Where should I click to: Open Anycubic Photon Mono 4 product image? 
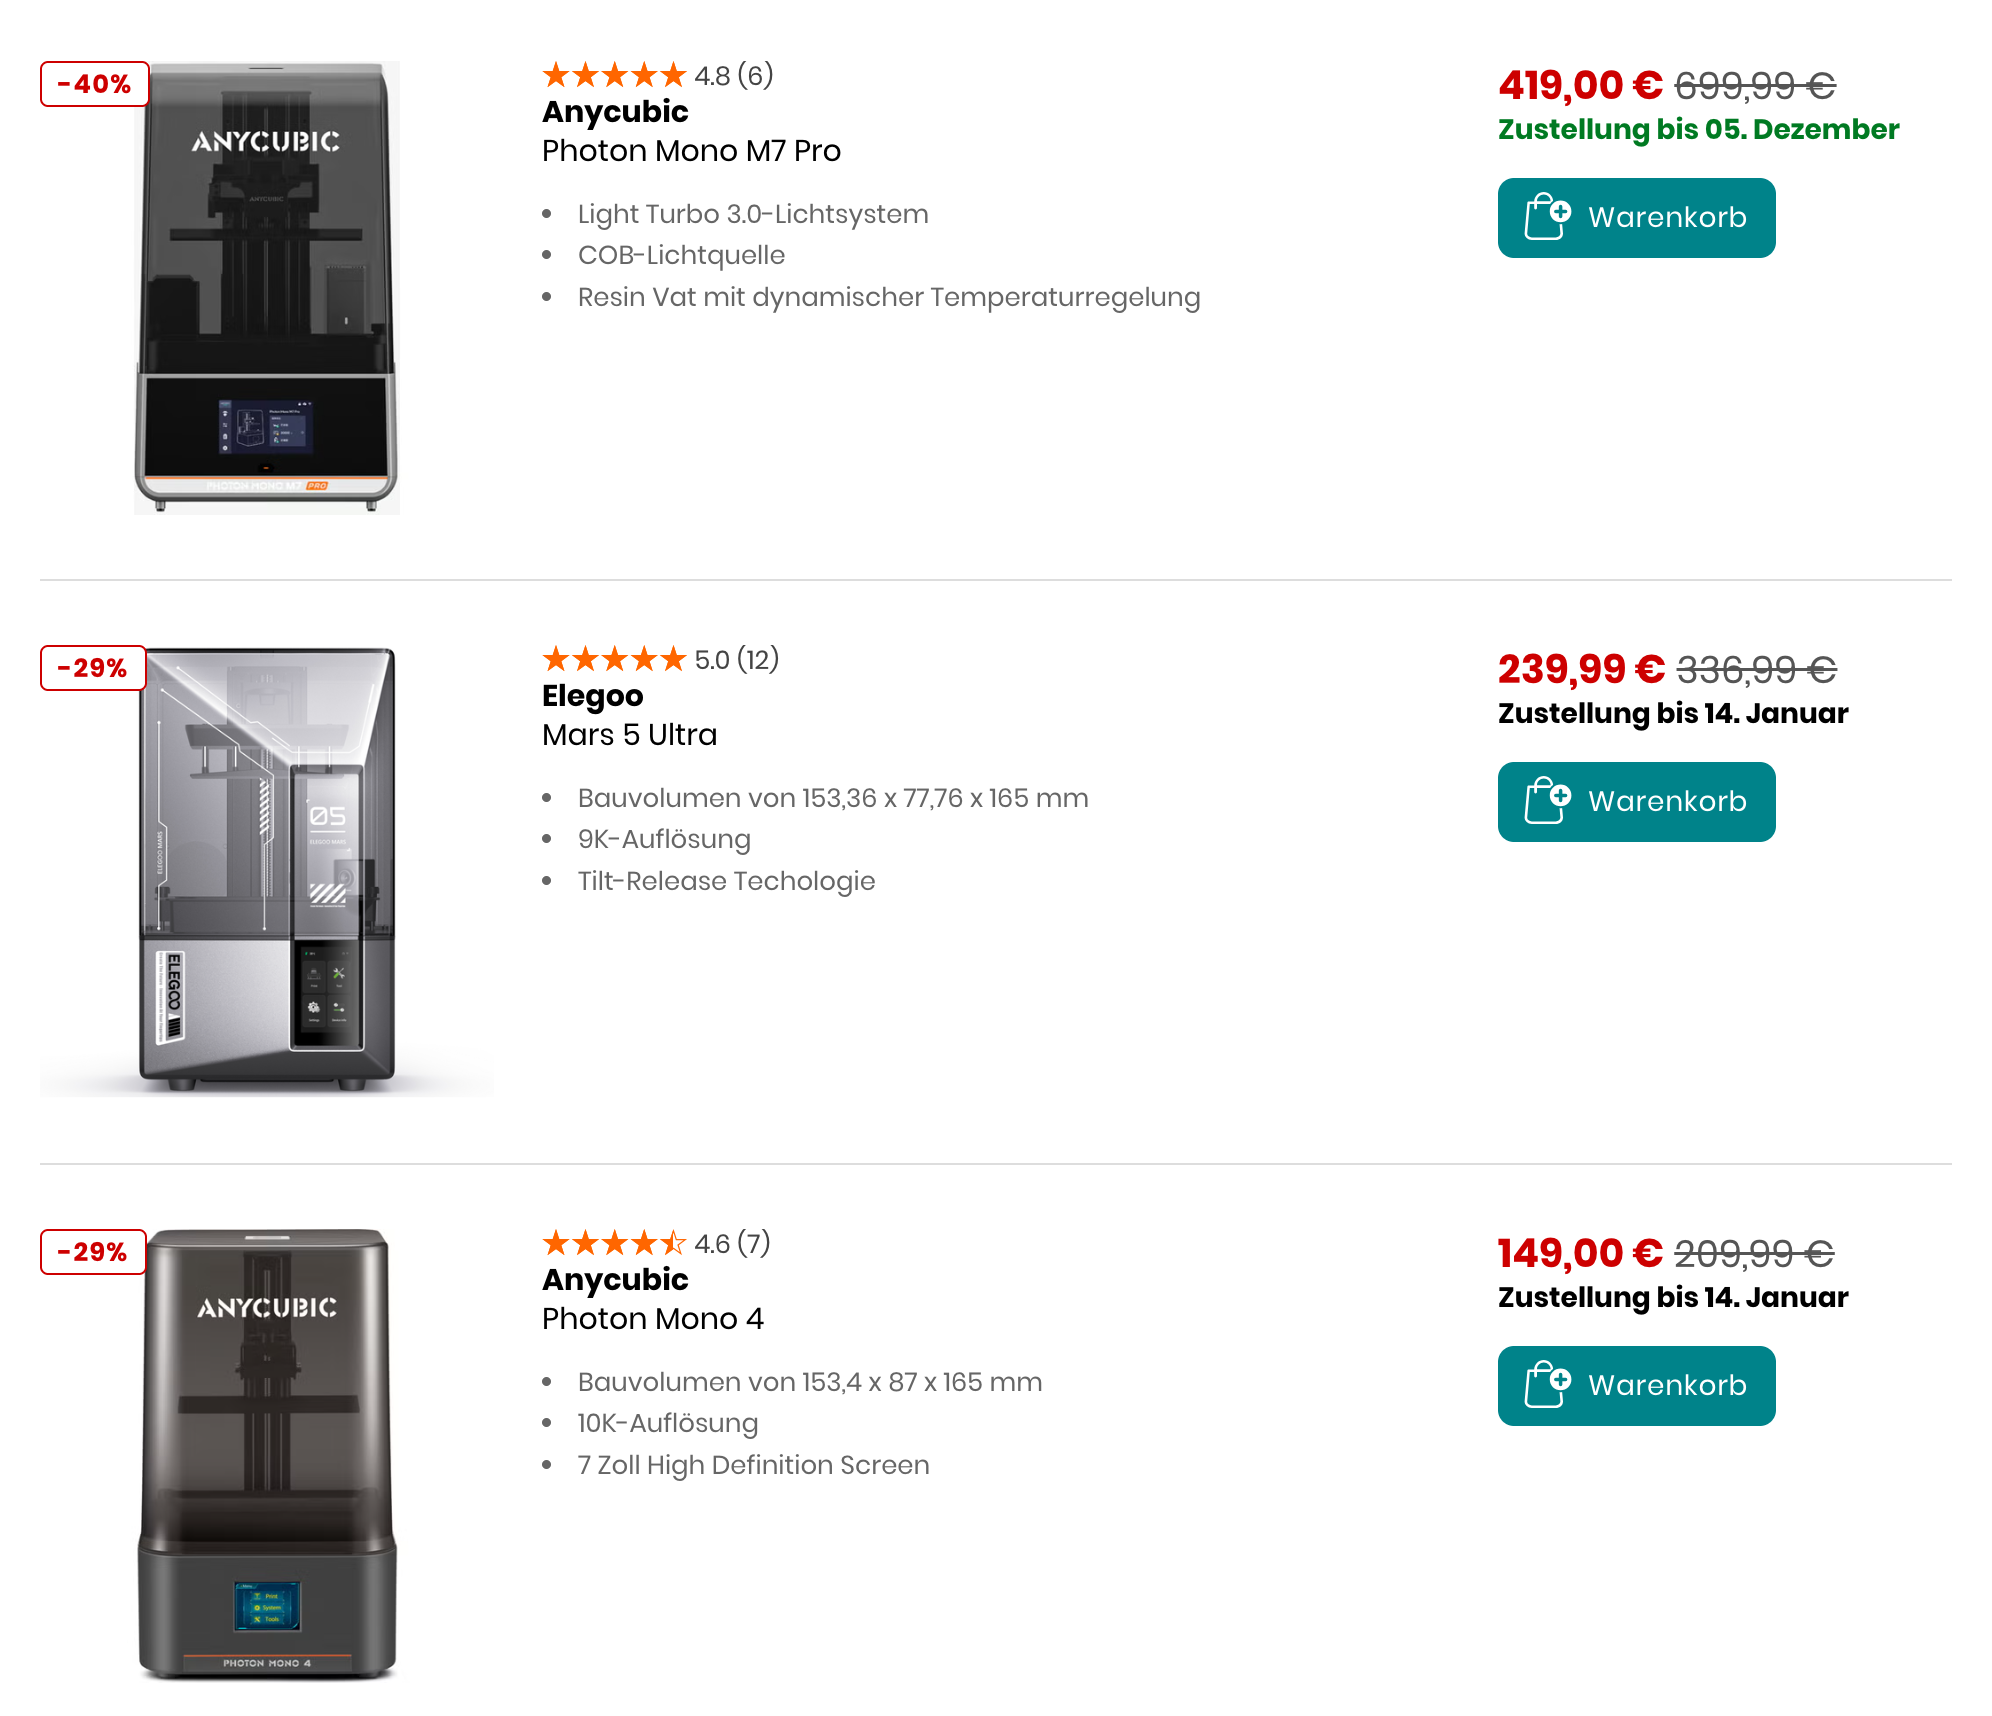point(267,1455)
